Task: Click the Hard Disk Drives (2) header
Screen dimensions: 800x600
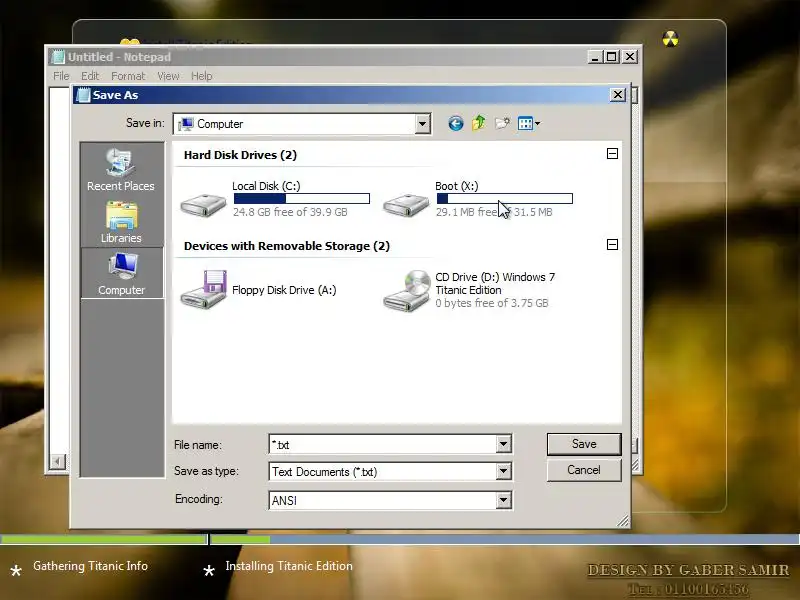Action: (240, 155)
